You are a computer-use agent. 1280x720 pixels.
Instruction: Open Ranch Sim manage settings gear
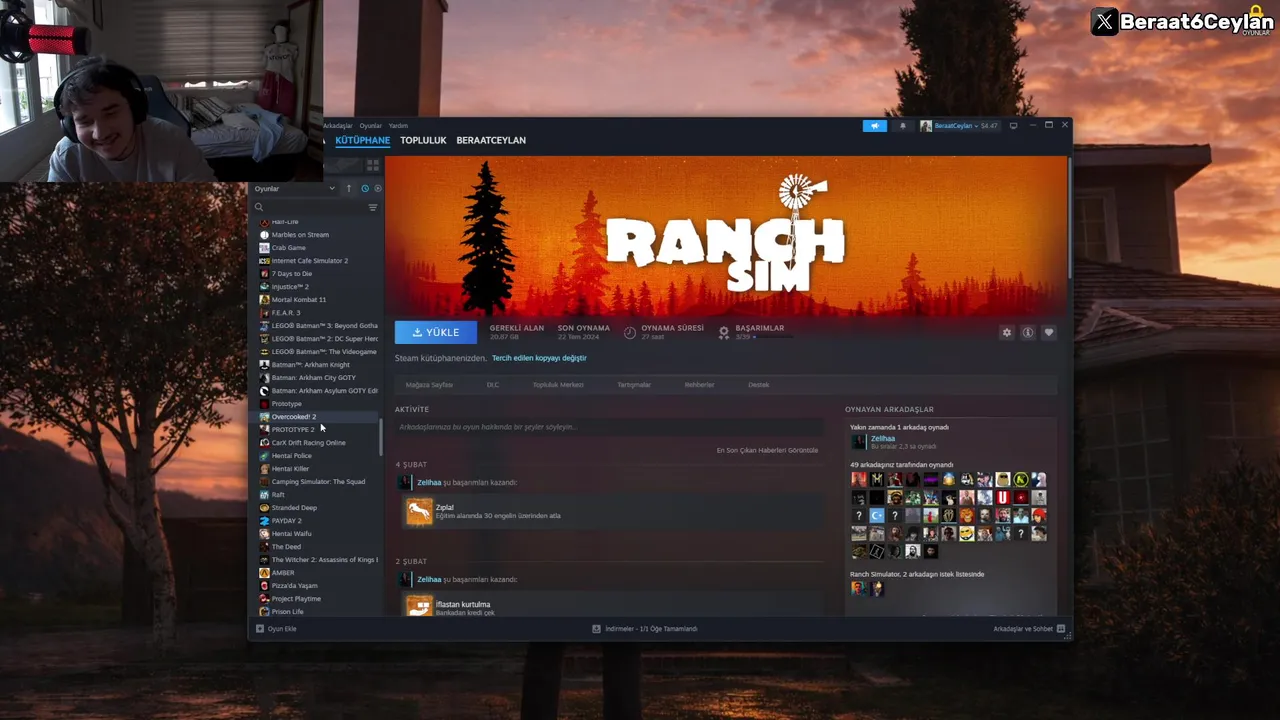tap(1007, 333)
